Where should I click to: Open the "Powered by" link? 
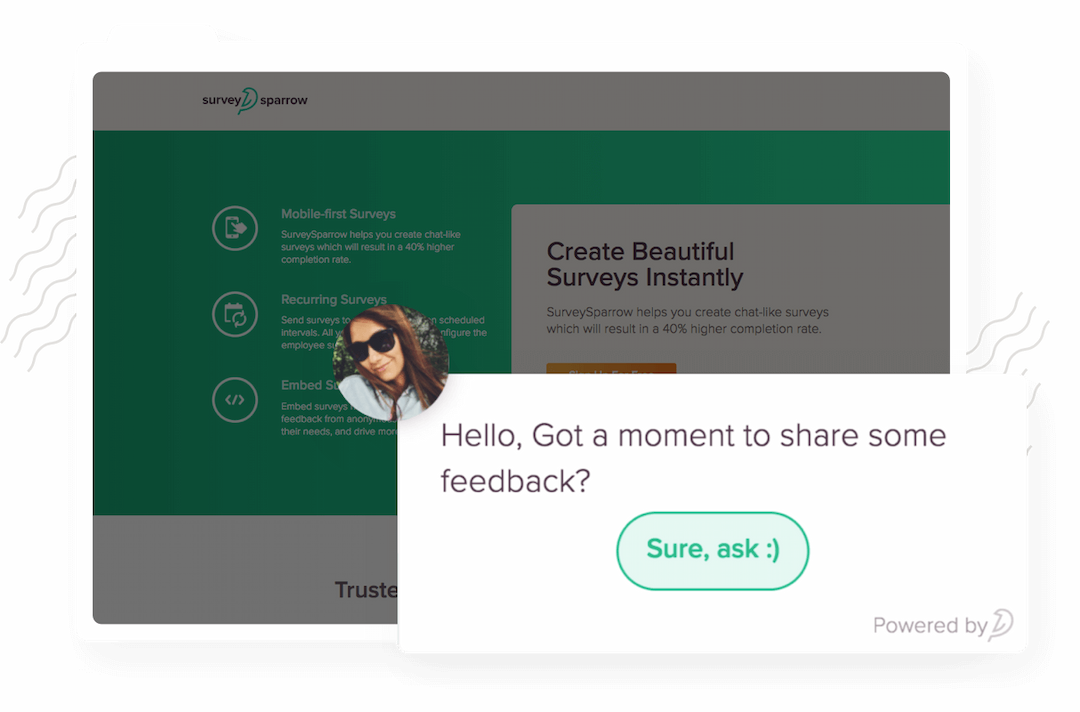pos(930,626)
